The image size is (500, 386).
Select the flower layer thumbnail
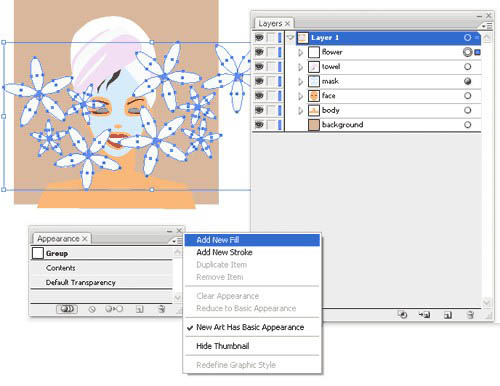click(314, 52)
